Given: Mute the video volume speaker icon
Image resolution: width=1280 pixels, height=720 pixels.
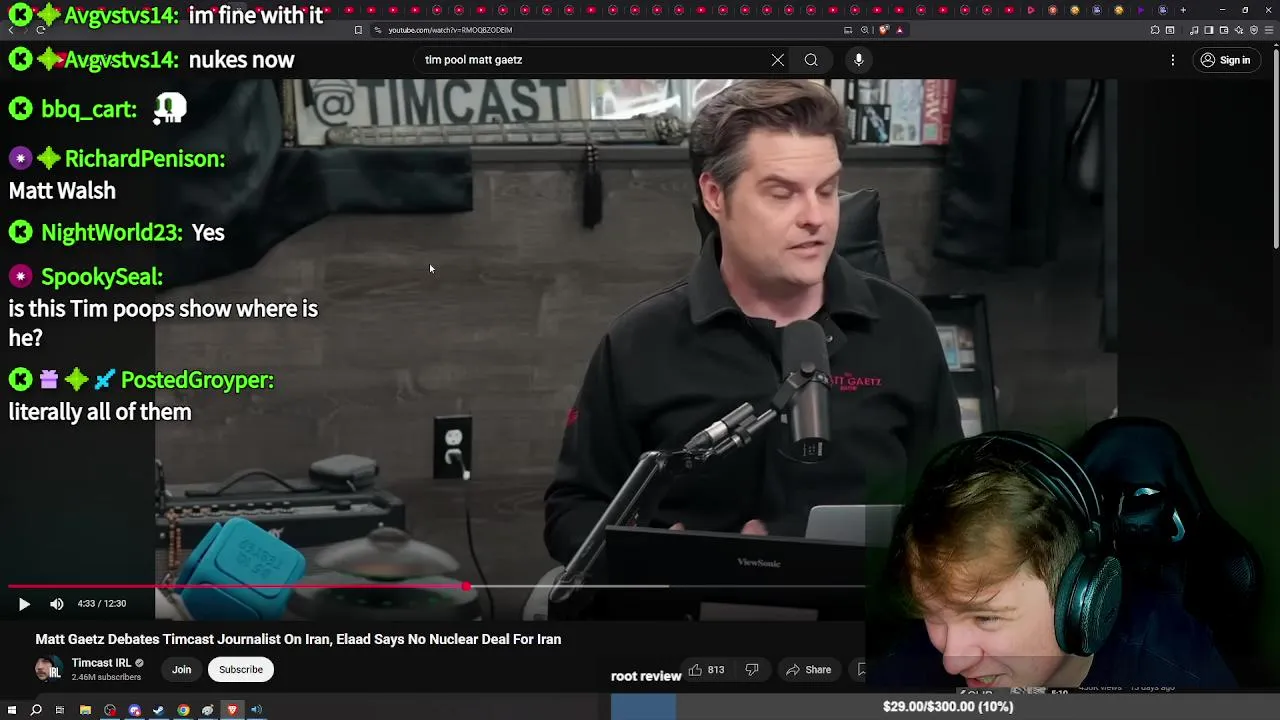Looking at the screenshot, I should [57, 604].
